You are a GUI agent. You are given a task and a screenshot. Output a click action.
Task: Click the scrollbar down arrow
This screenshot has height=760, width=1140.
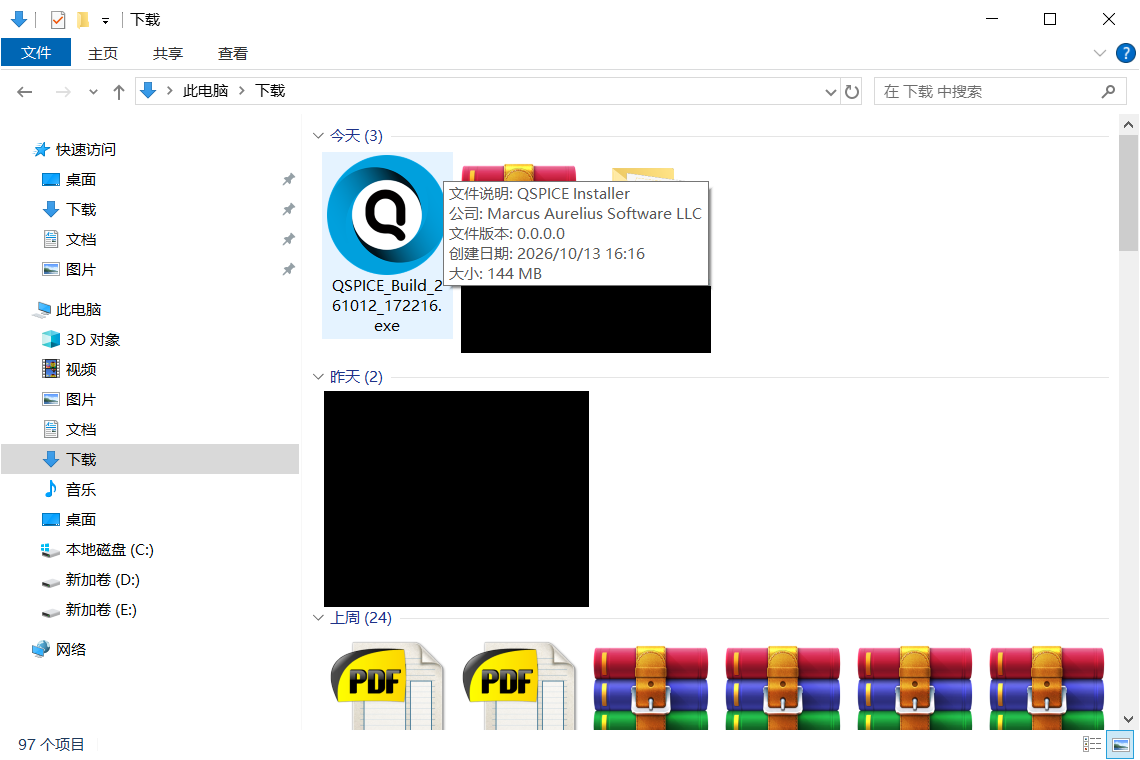click(x=1128, y=719)
